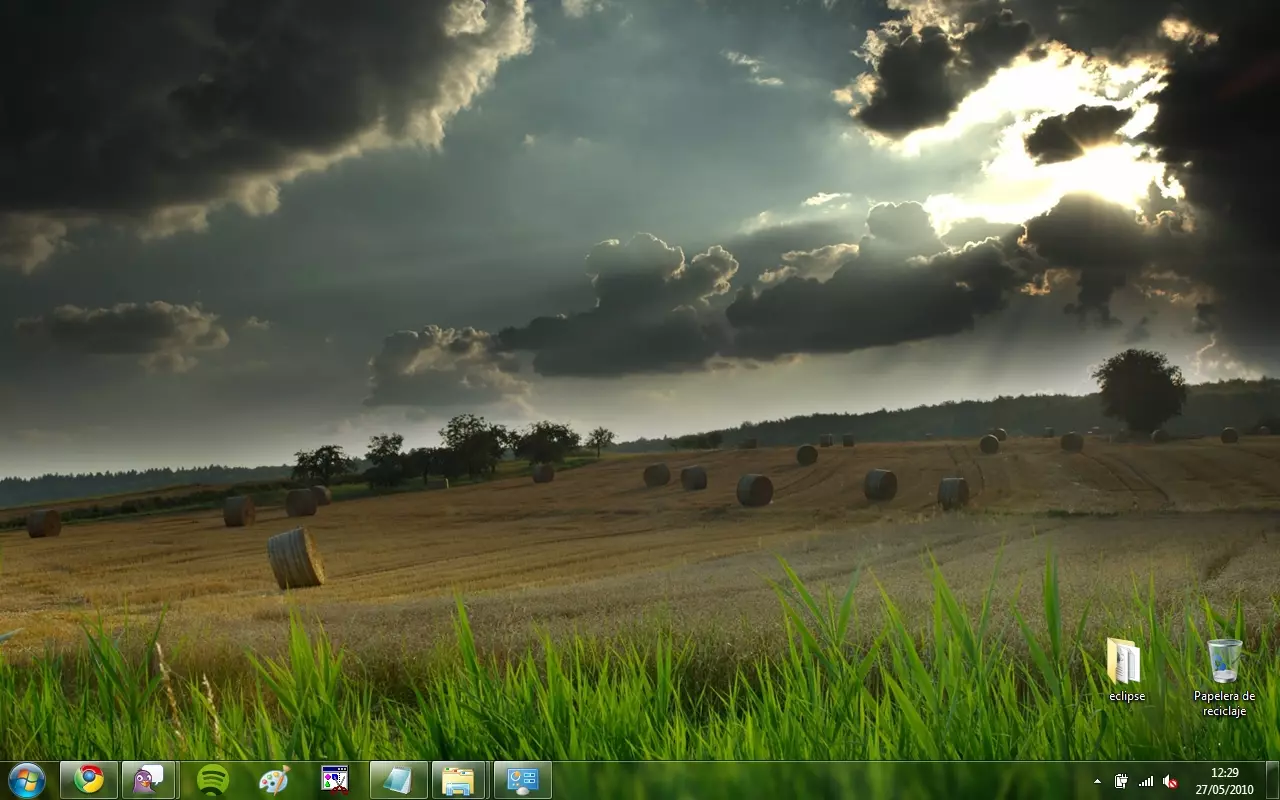
Task: Open the Snipping Tool taskbar icon
Action: point(334,780)
